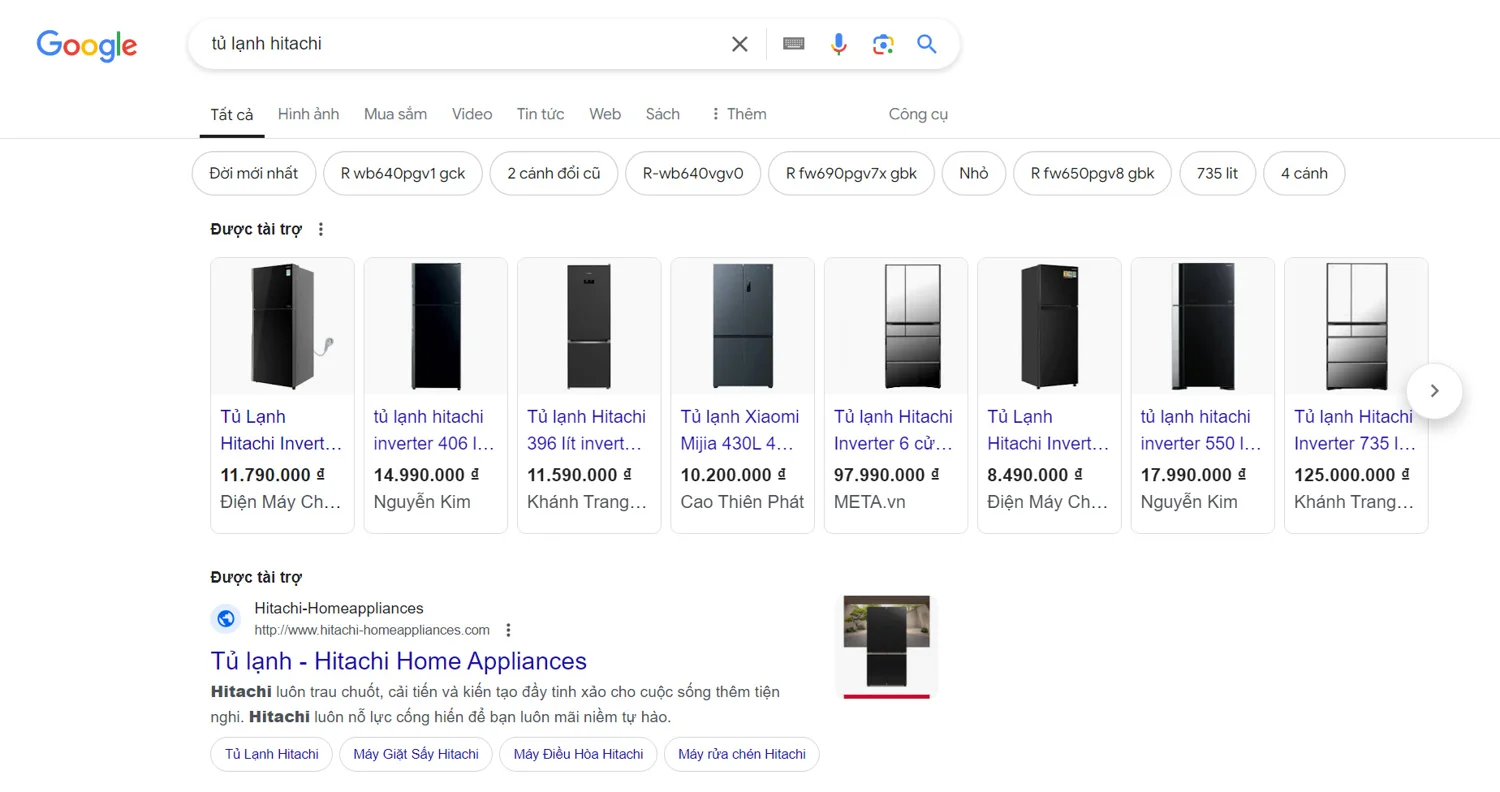Apply the 735 lít filter chip
The image size is (1500, 792).
click(1217, 173)
